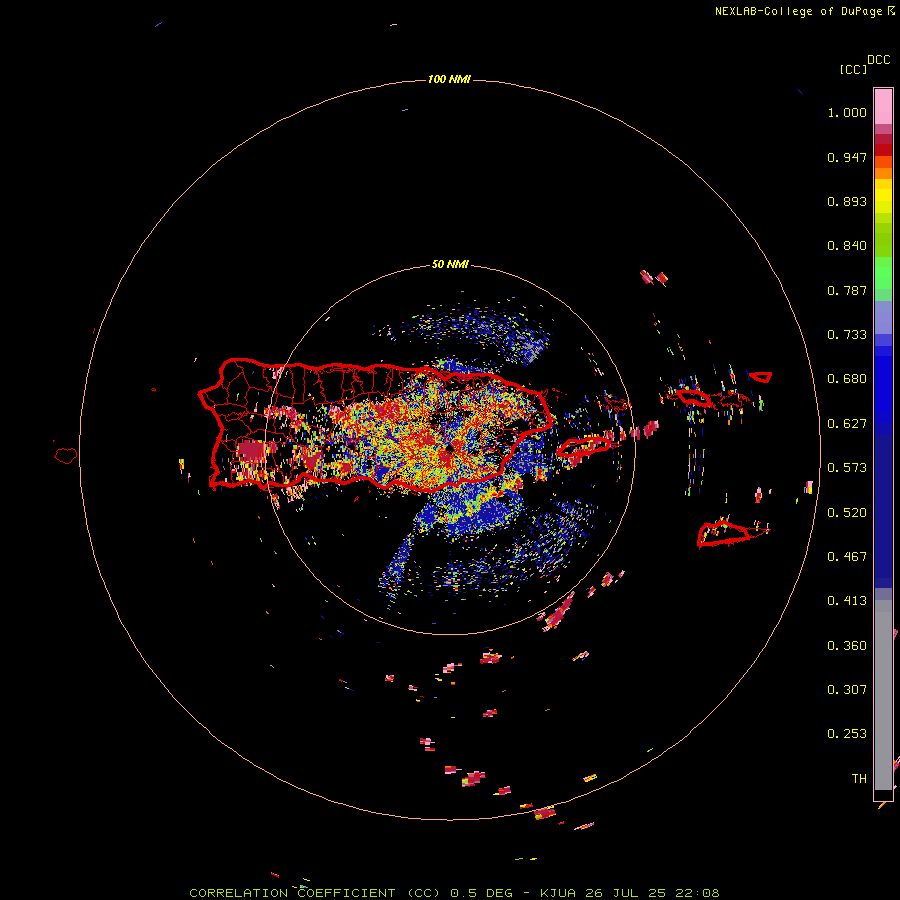Pick the dark red color bar segment

pyautogui.click(x=883, y=150)
